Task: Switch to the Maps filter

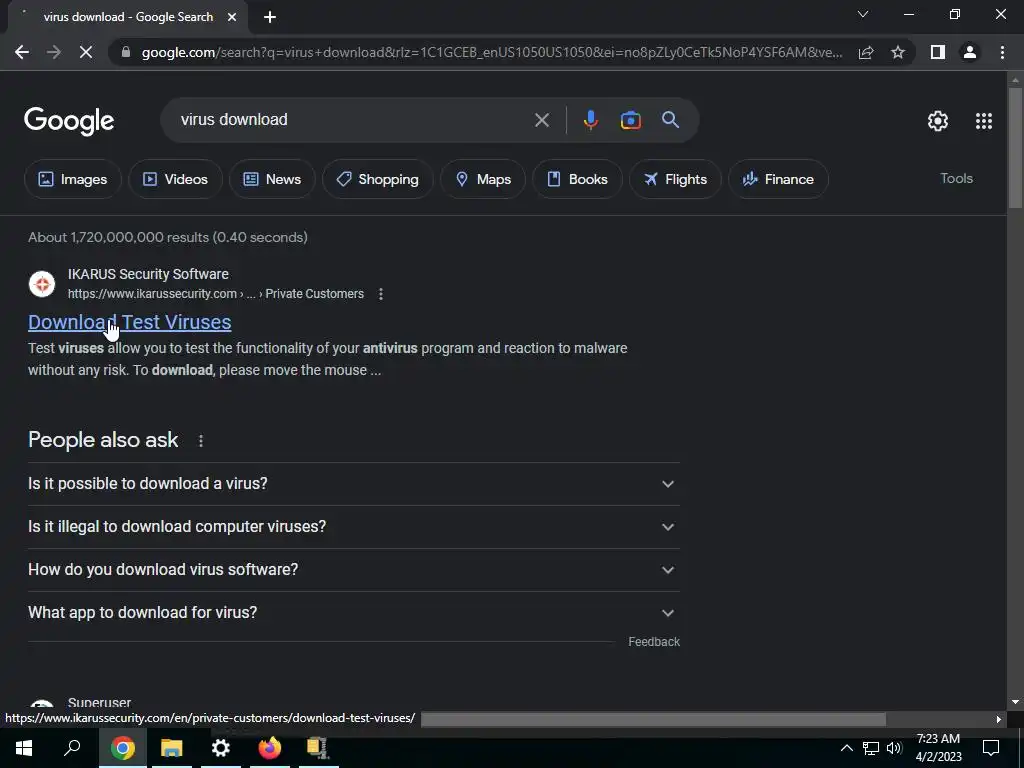Action: click(x=483, y=179)
